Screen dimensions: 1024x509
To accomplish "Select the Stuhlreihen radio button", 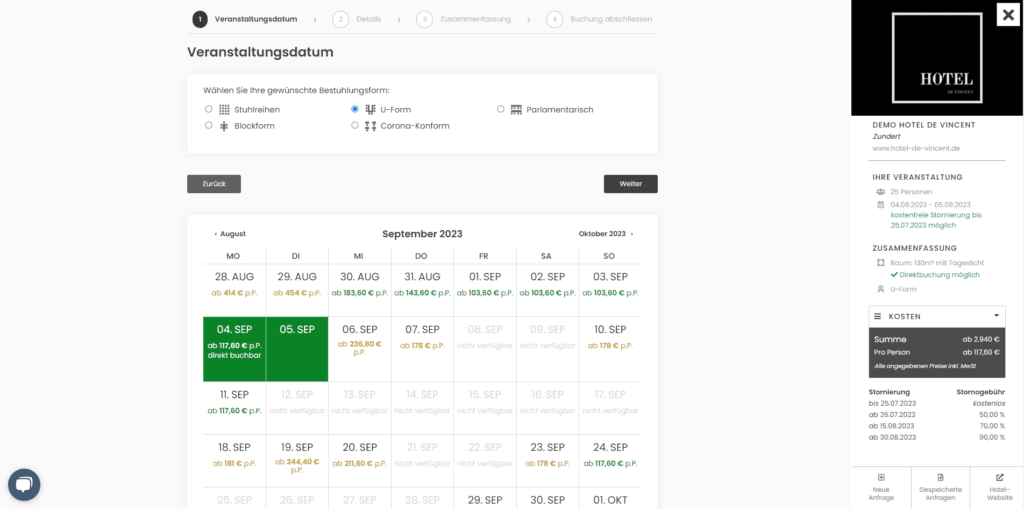I will (208, 109).
